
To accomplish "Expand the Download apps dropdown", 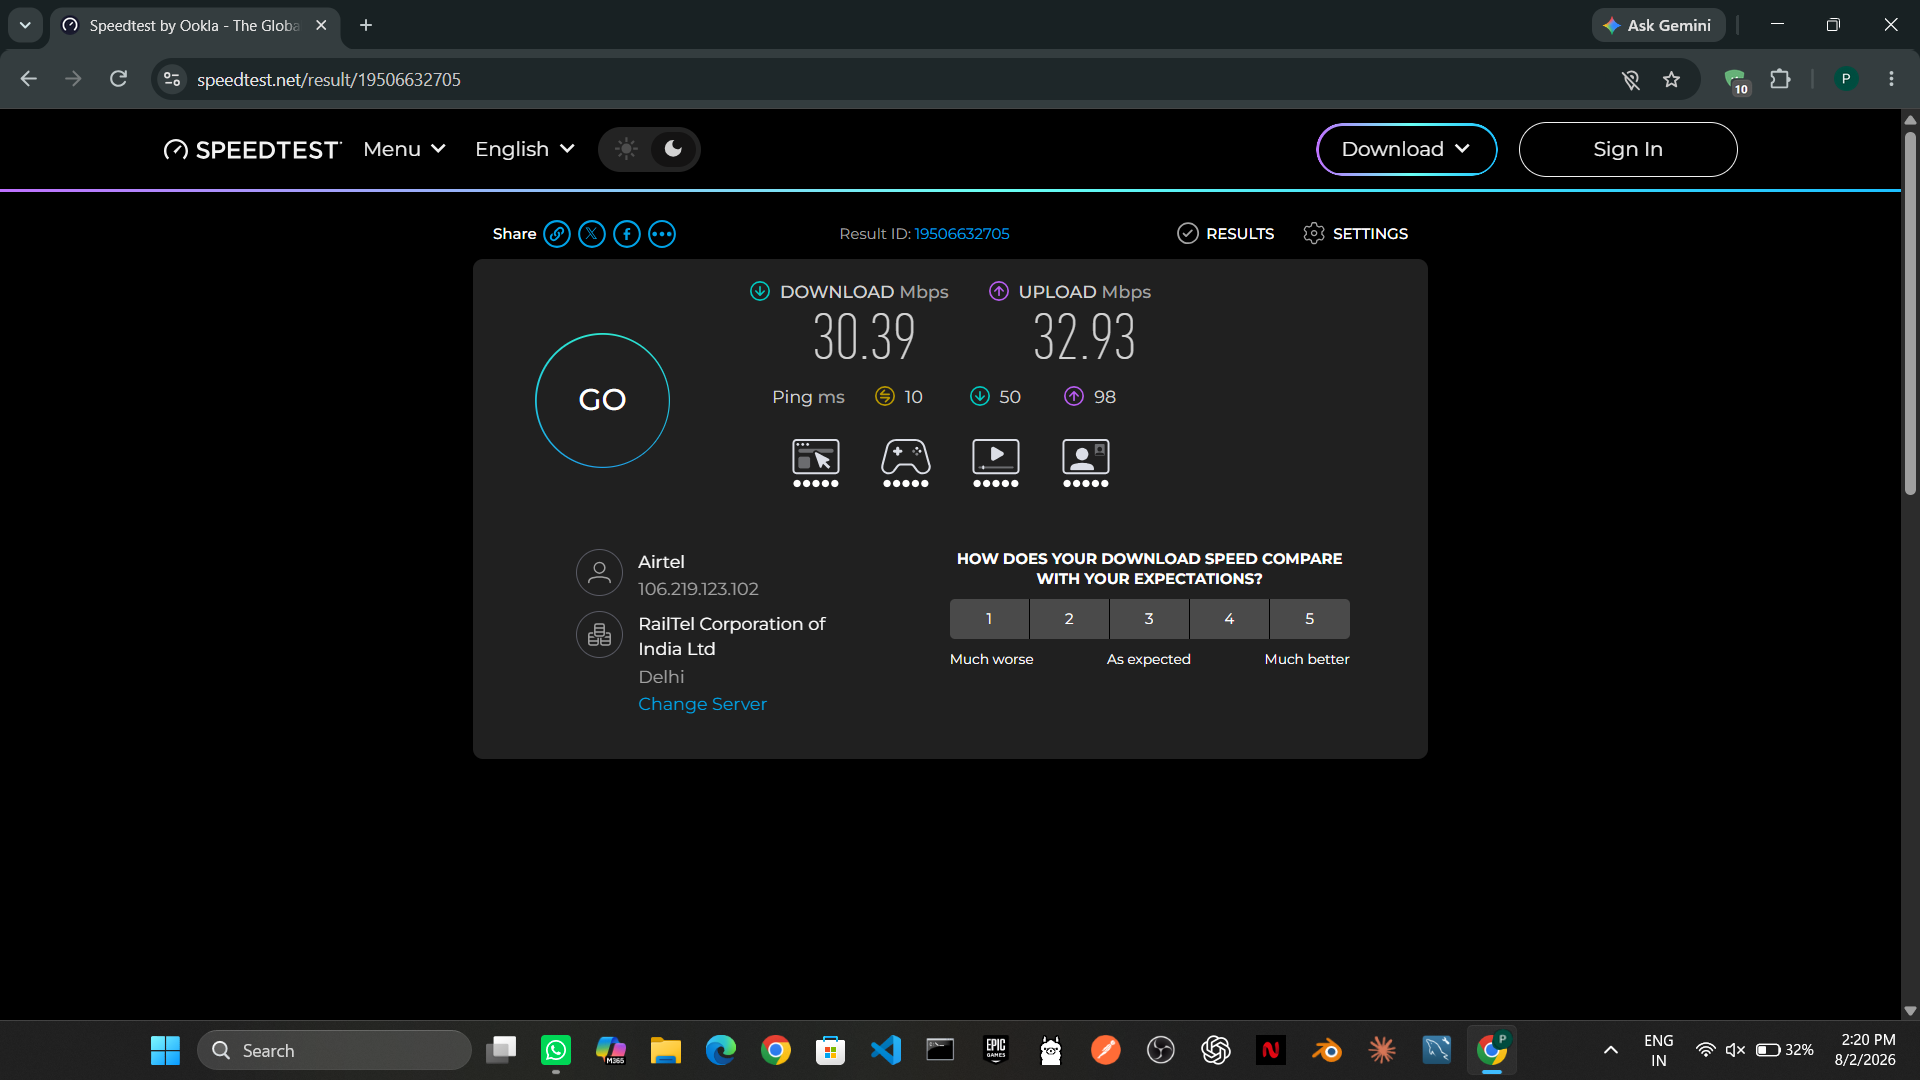I will [x=1406, y=150].
